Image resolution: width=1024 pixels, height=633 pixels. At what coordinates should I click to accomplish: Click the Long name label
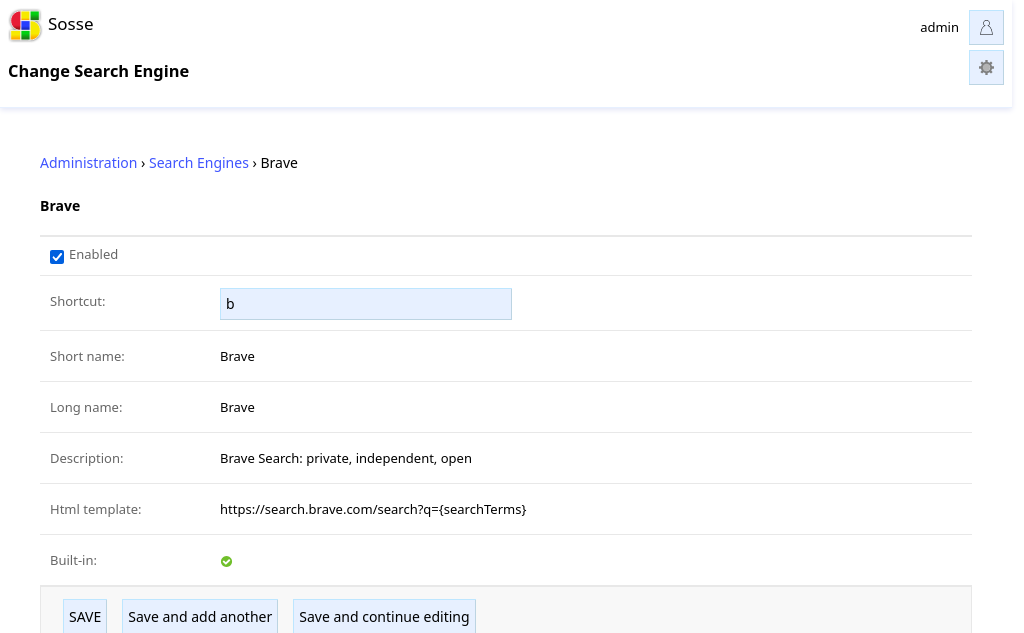point(86,408)
